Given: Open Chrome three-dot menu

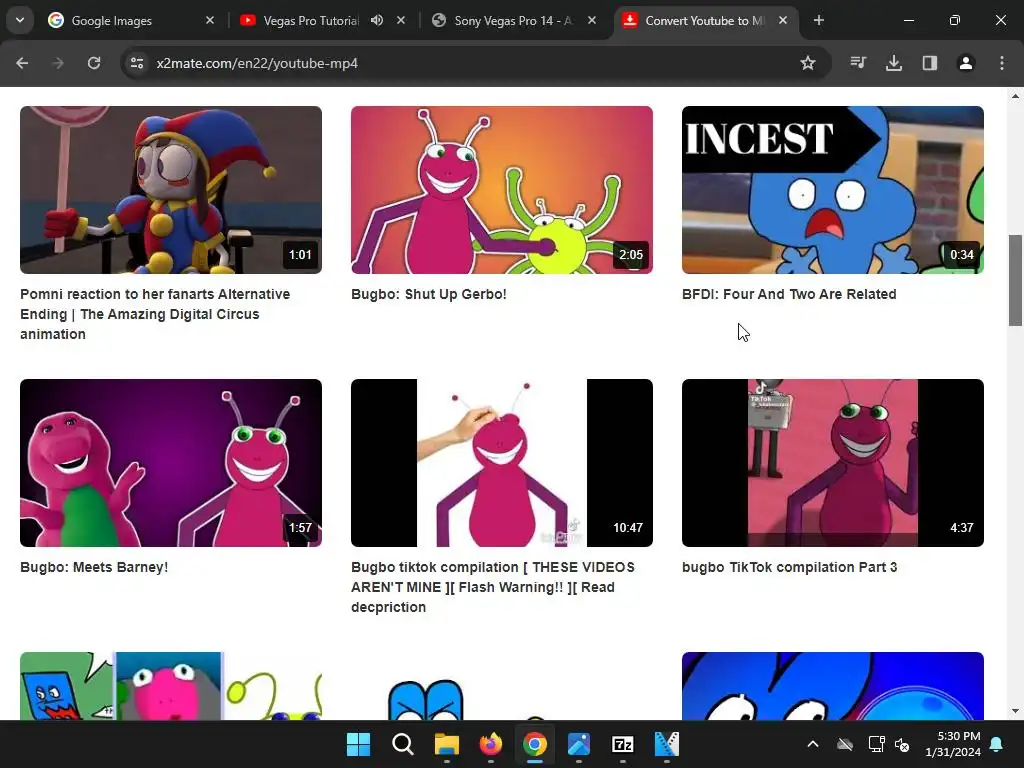Looking at the screenshot, I should [1002, 63].
